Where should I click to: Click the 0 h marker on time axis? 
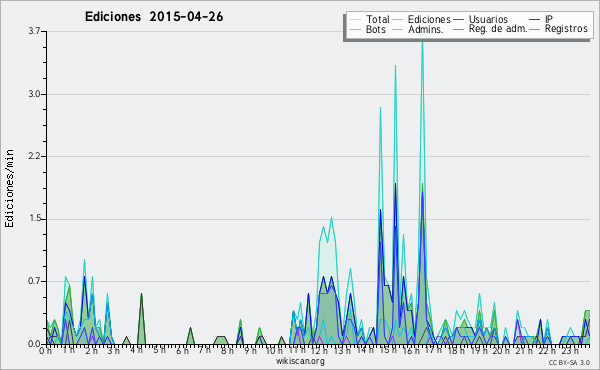point(45,350)
